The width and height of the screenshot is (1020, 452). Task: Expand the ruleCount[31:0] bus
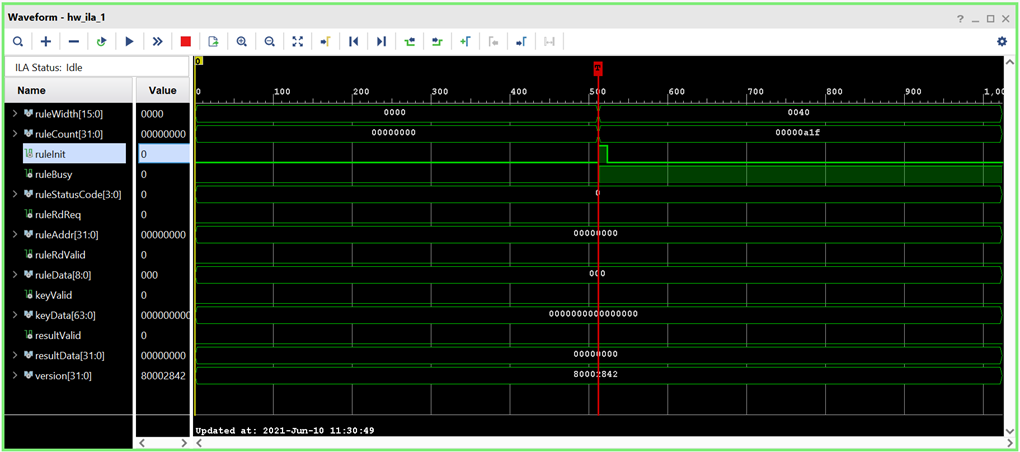pyautogui.click(x=15, y=134)
